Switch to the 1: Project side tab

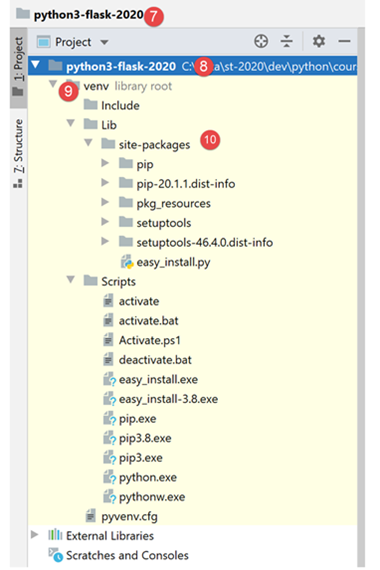[18, 67]
